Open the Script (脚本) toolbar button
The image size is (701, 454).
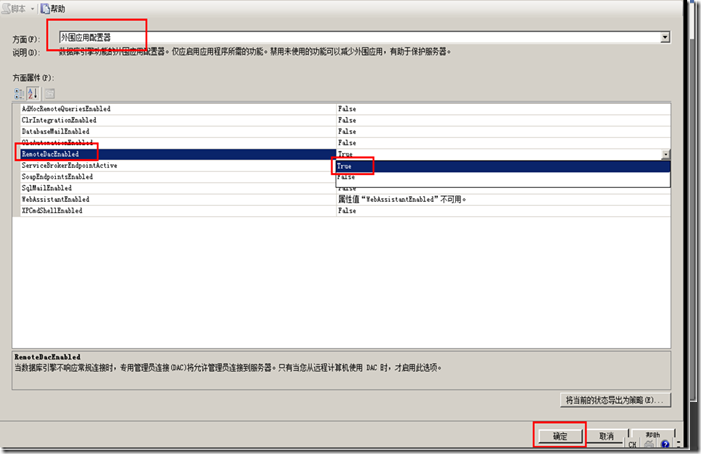[x=14, y=8]
